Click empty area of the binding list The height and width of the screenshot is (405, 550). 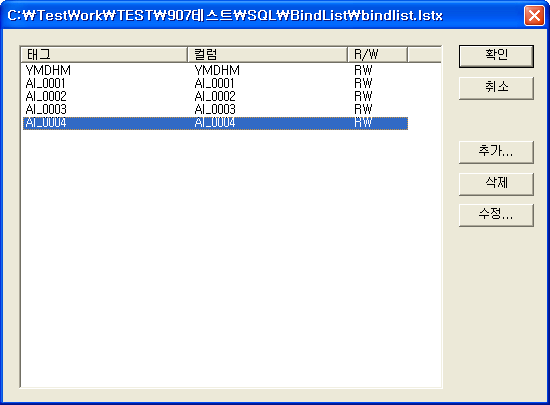(231, 258)
